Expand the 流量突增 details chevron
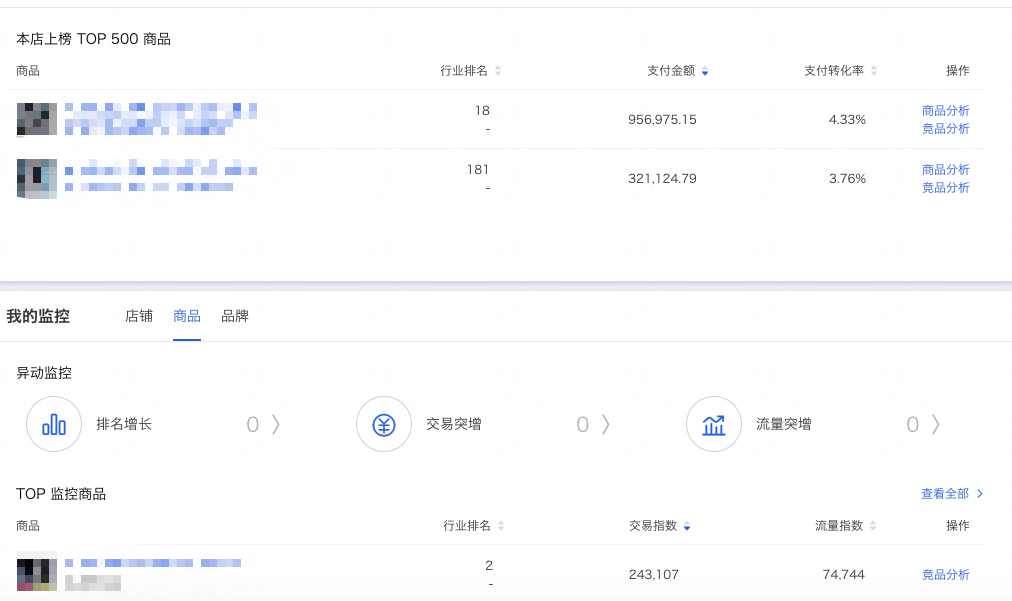 (x=936, y=425)
